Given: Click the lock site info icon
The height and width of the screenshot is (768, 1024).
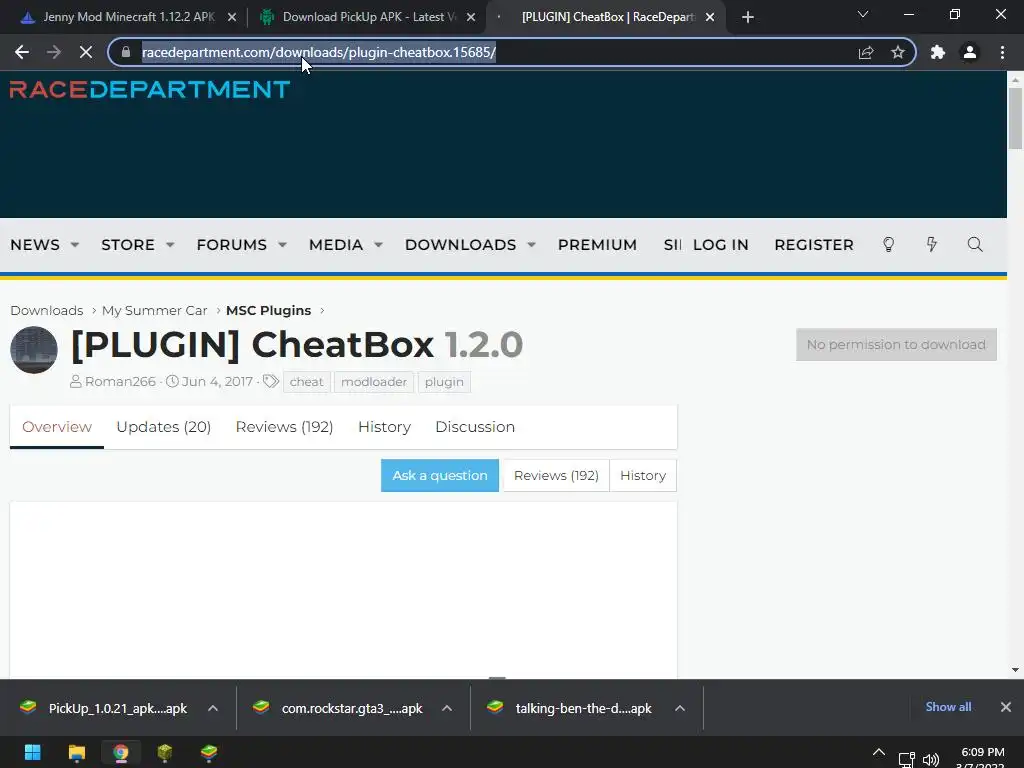Looking at the screenshot, I should 126,52.
